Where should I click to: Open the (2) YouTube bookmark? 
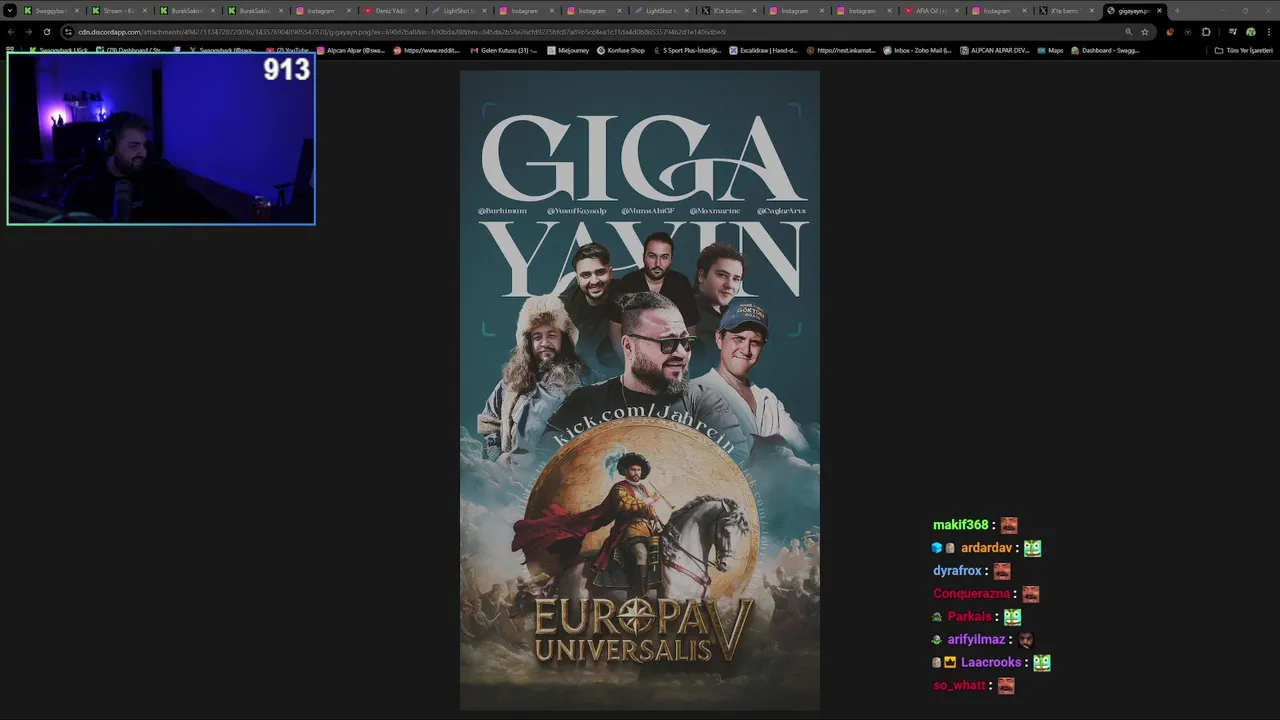pos(288,50)
